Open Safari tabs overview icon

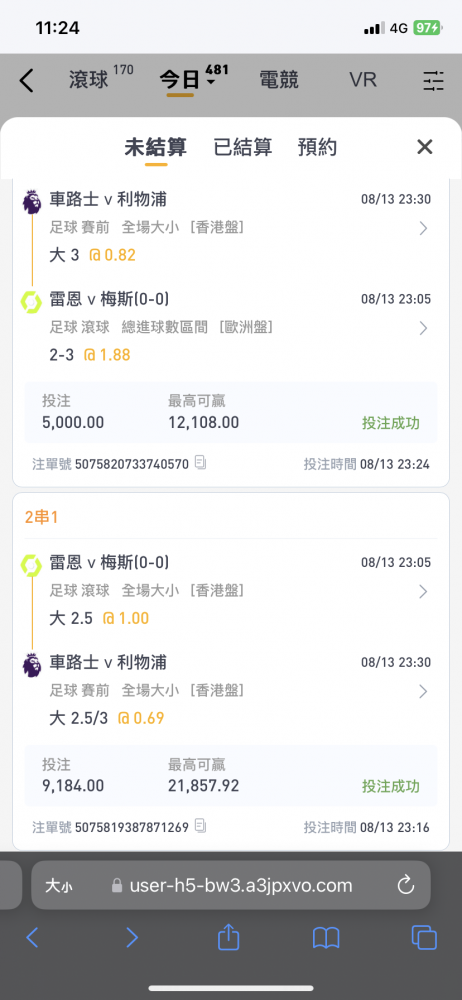tap(424, 938)
